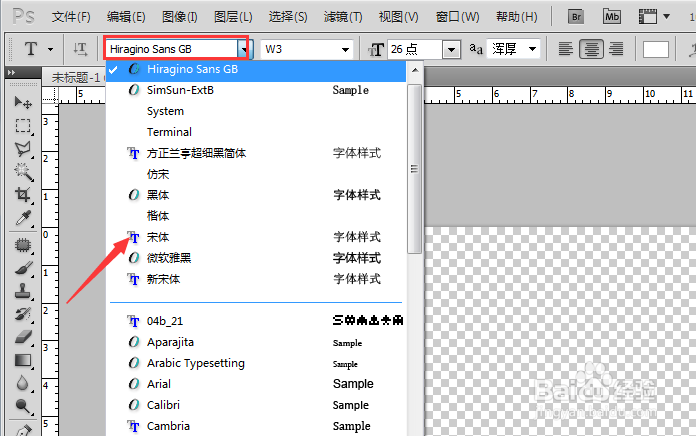The height and width of the screenshot is (436, 696).
Task: Choose the 宋体 font
Action: pyautogui.click(x=256, y=237)
